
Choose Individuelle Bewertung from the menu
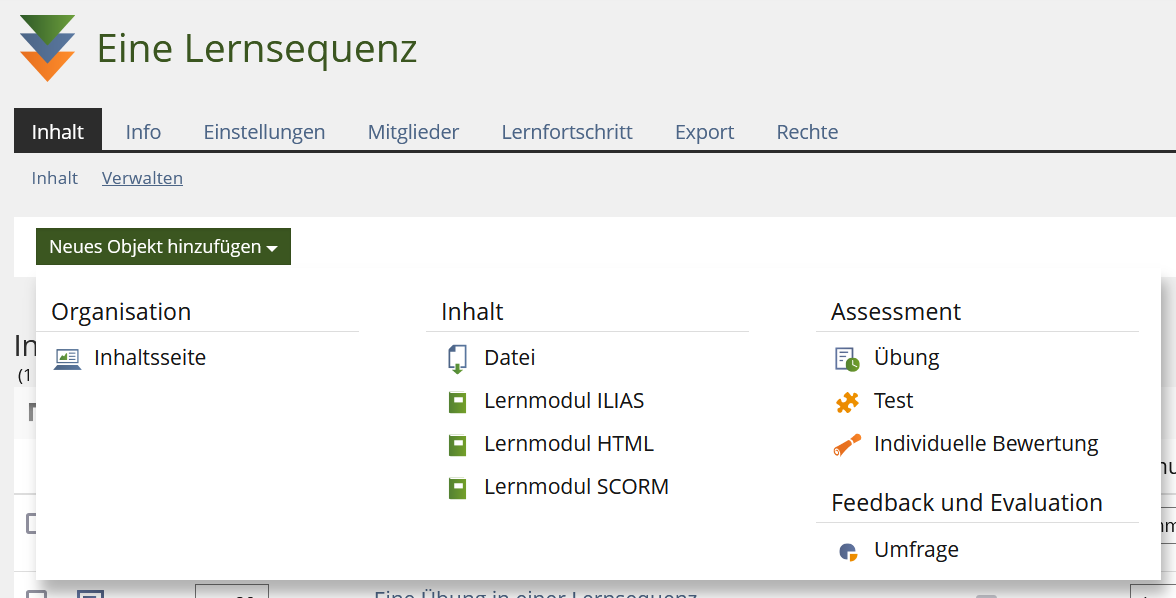click(x=986, y=444)
